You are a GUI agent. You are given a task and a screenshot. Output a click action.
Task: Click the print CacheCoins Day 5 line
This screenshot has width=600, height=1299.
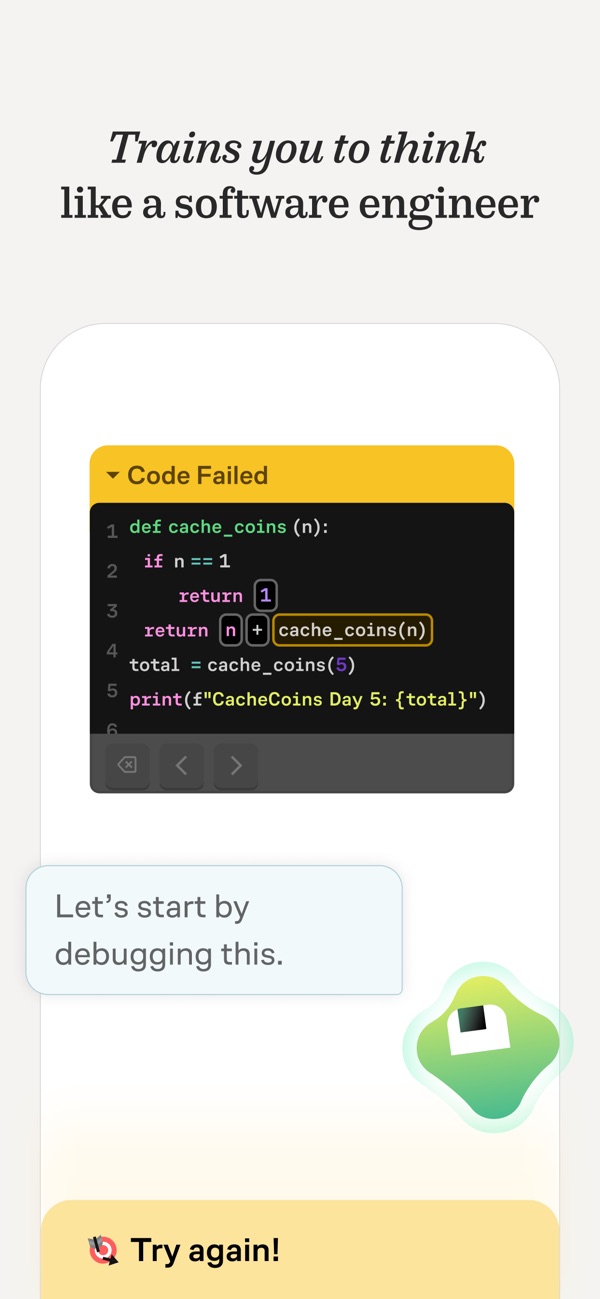(x=308, y=699)
